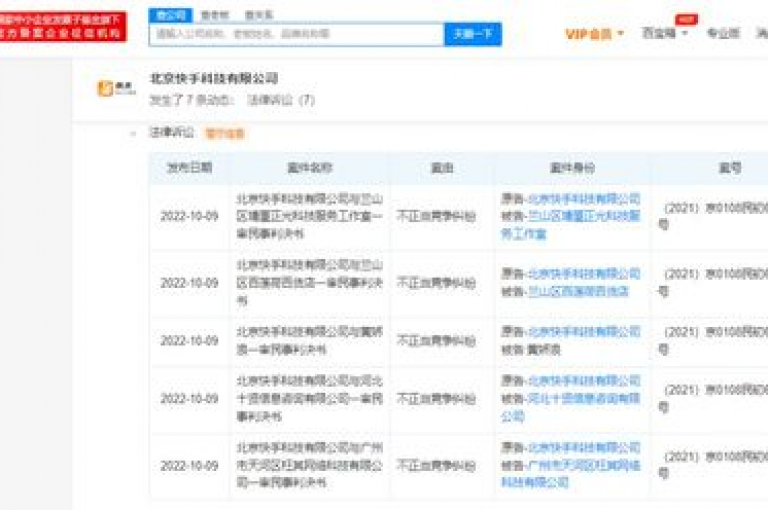Open plaintiff link in the 河北 company row
The height and width of the screenshot is (510, 768).
tap(583, 381)
